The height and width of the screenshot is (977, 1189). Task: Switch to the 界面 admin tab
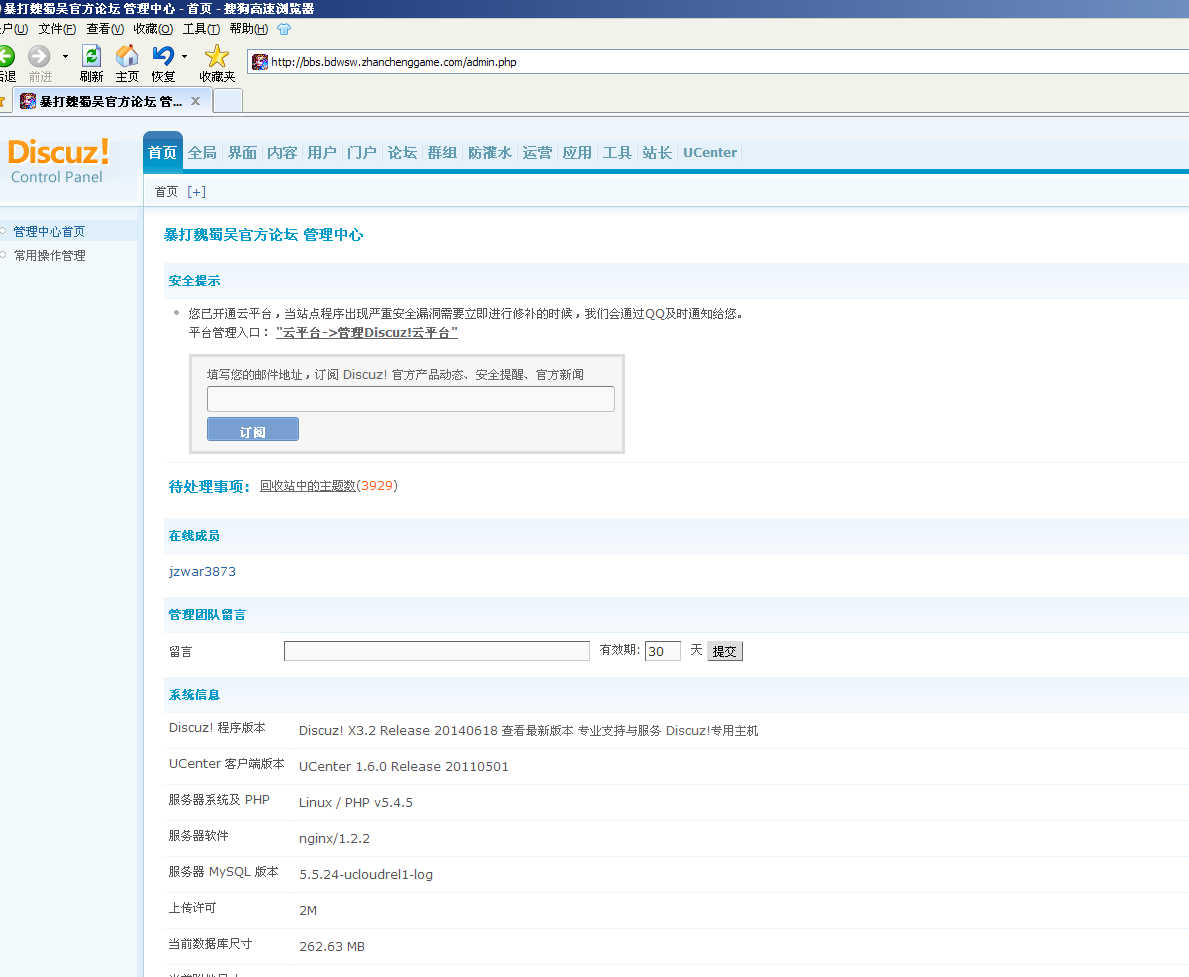[x=242, y=152]
